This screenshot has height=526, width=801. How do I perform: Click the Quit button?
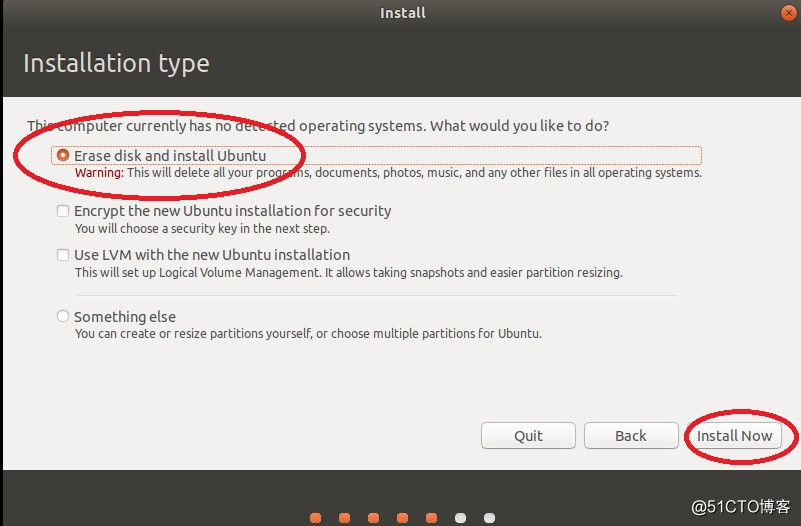(528, 436)
